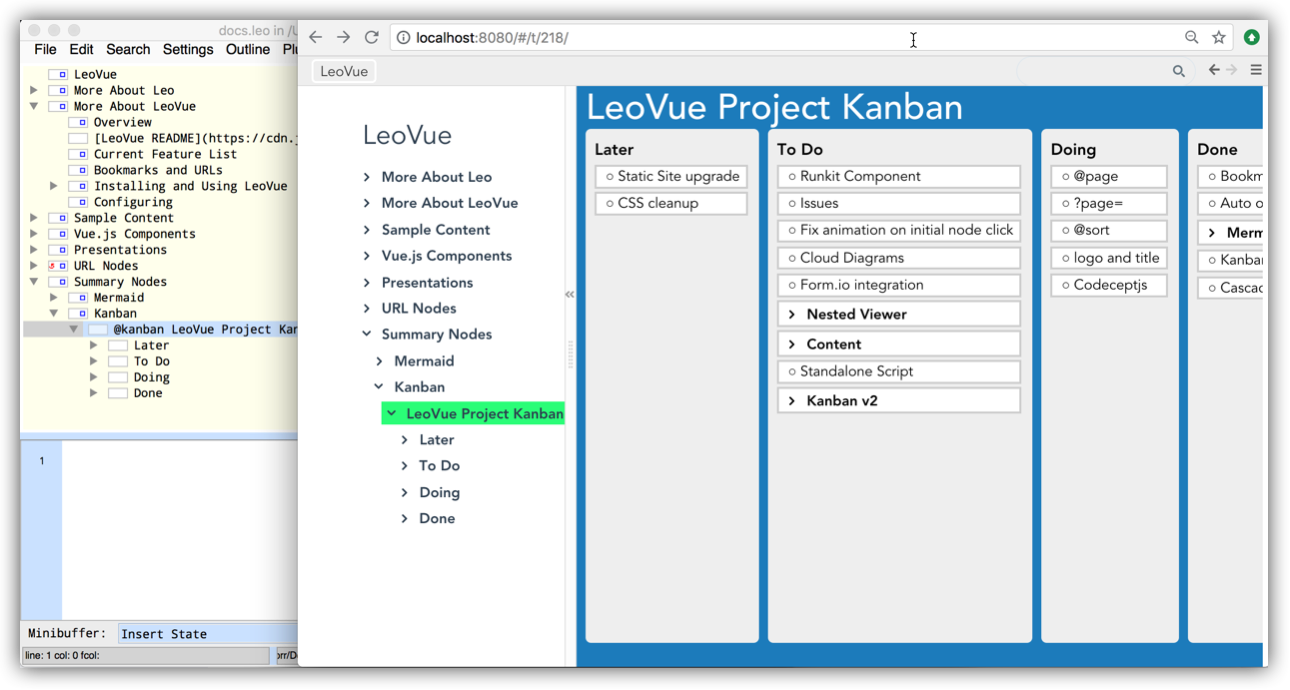Open the Cloud Diagrams card
Screen dimensions: 1290x690
(x=899, y=258)
